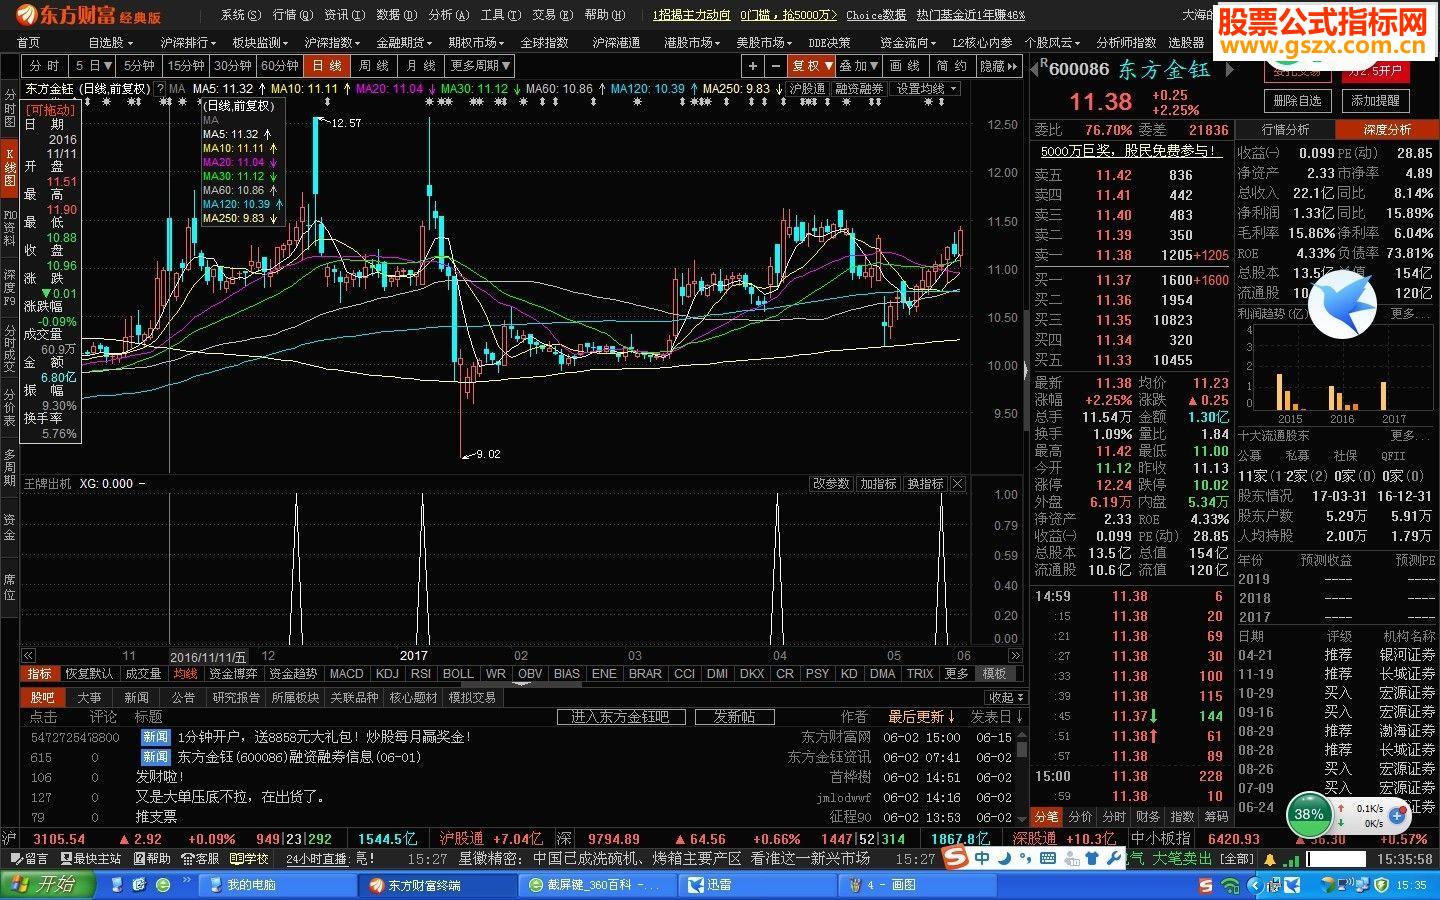The width and height of the screenshot is (1440, 900).
Task: Click the news list scrollbar
Action: click(x=1022, y=775)
